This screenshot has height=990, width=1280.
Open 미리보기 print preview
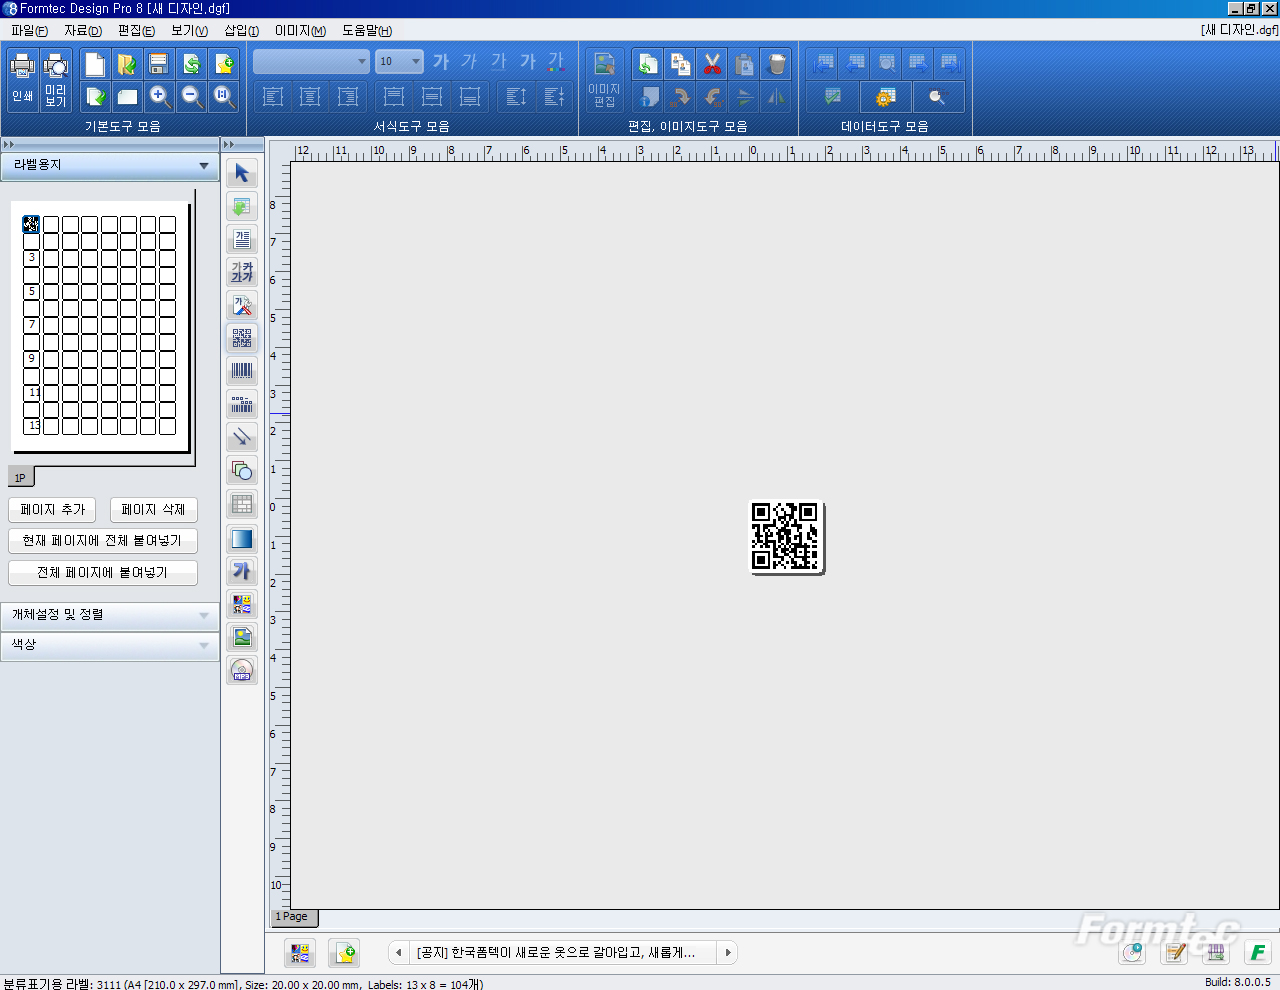[x=56, y=80]
